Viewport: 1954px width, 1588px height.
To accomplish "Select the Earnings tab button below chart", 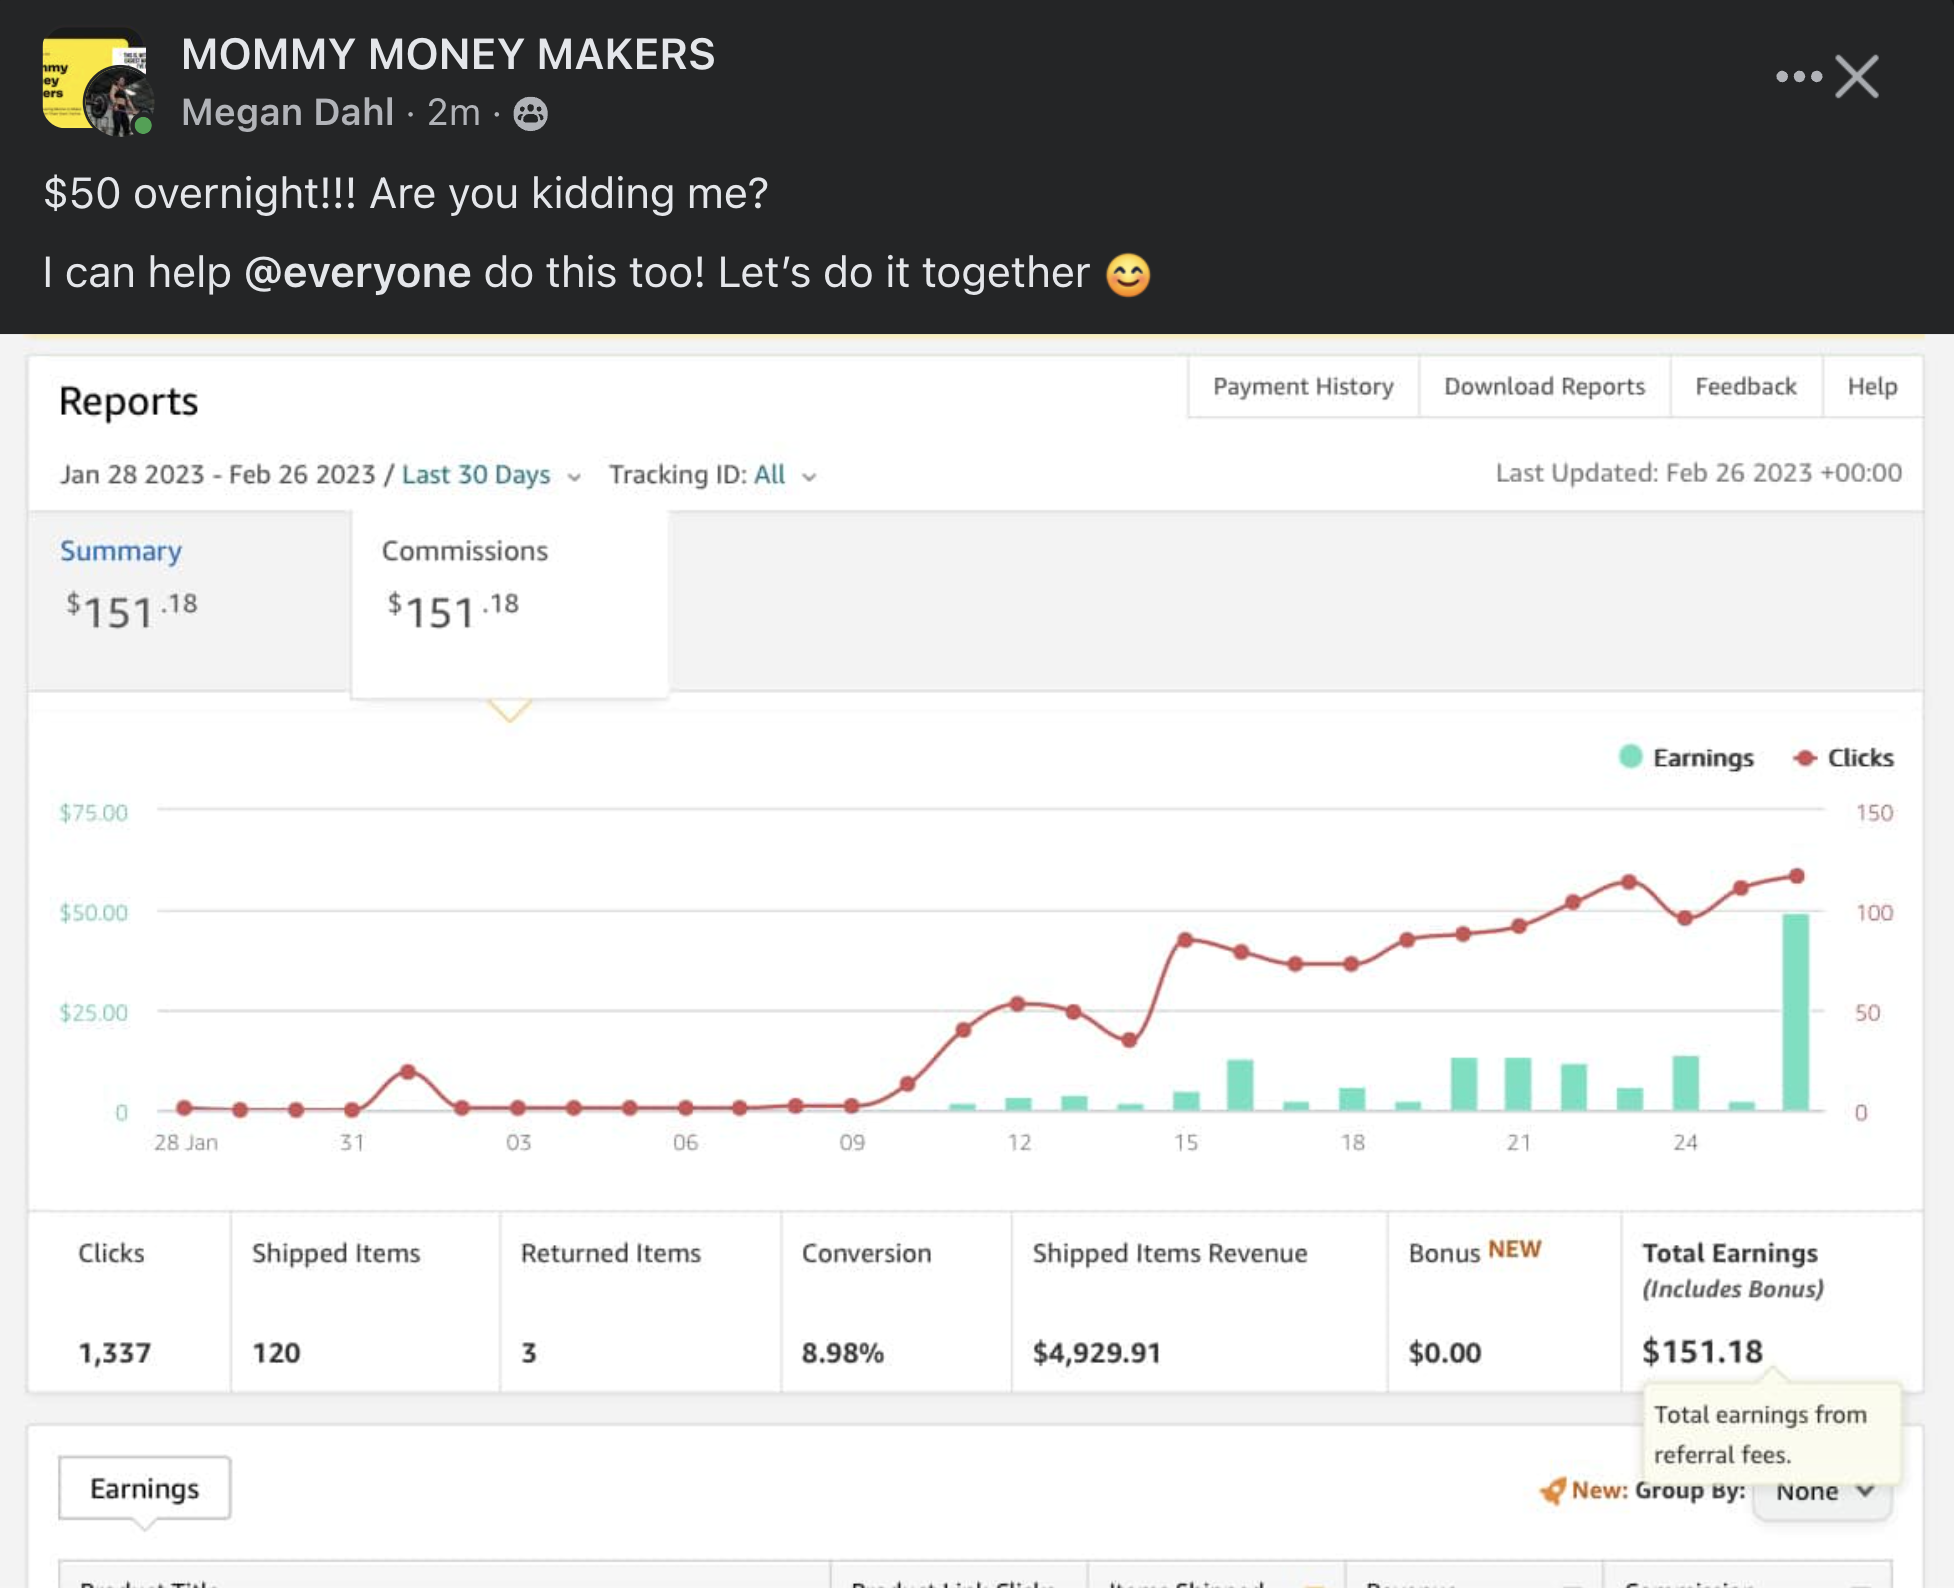I will 145,1489.
